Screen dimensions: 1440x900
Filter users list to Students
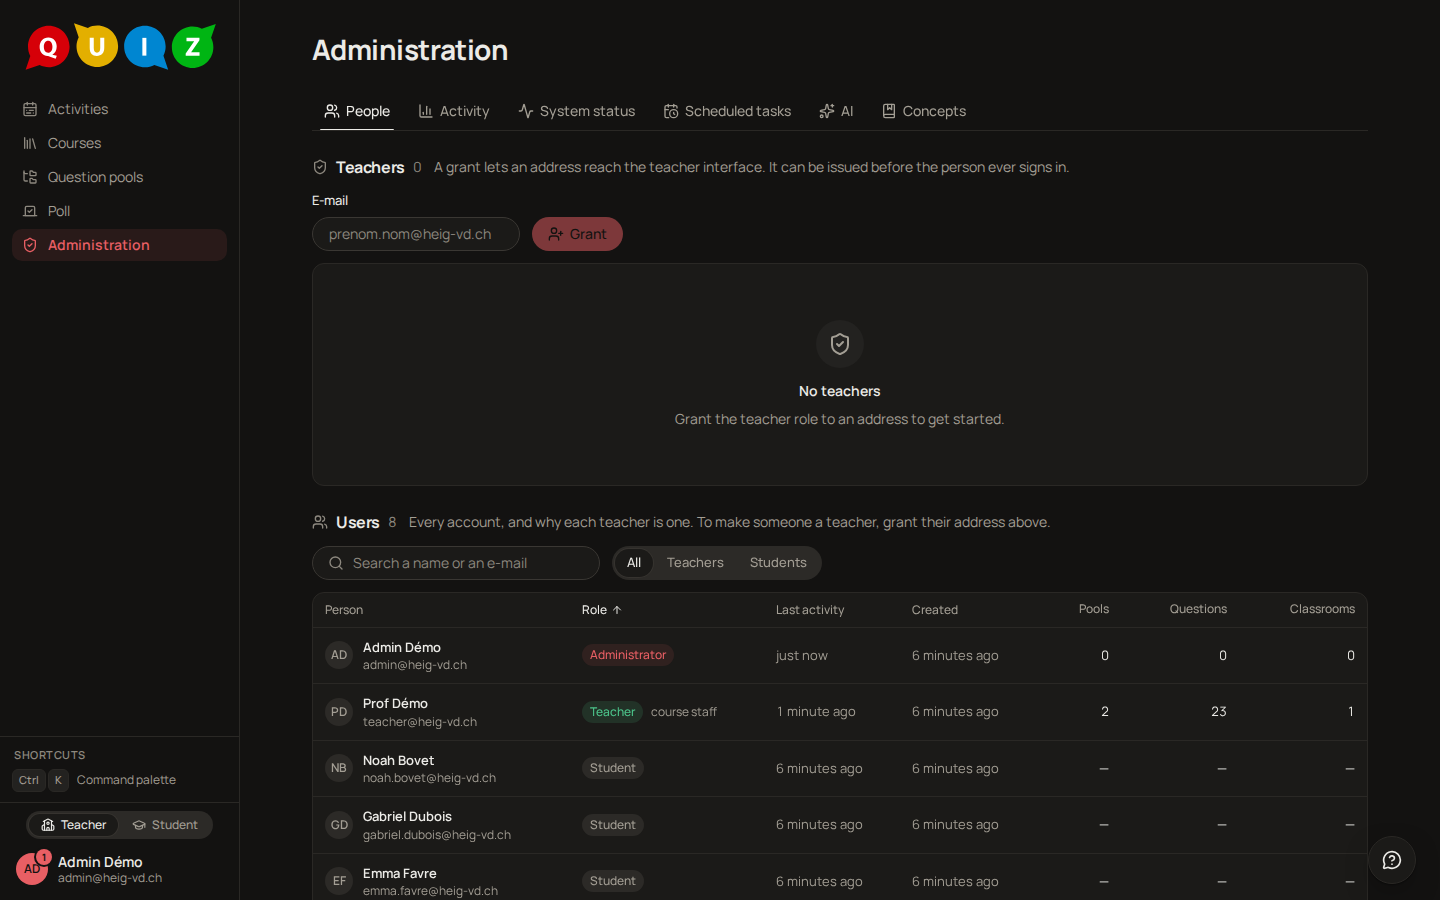coord(778,563)
